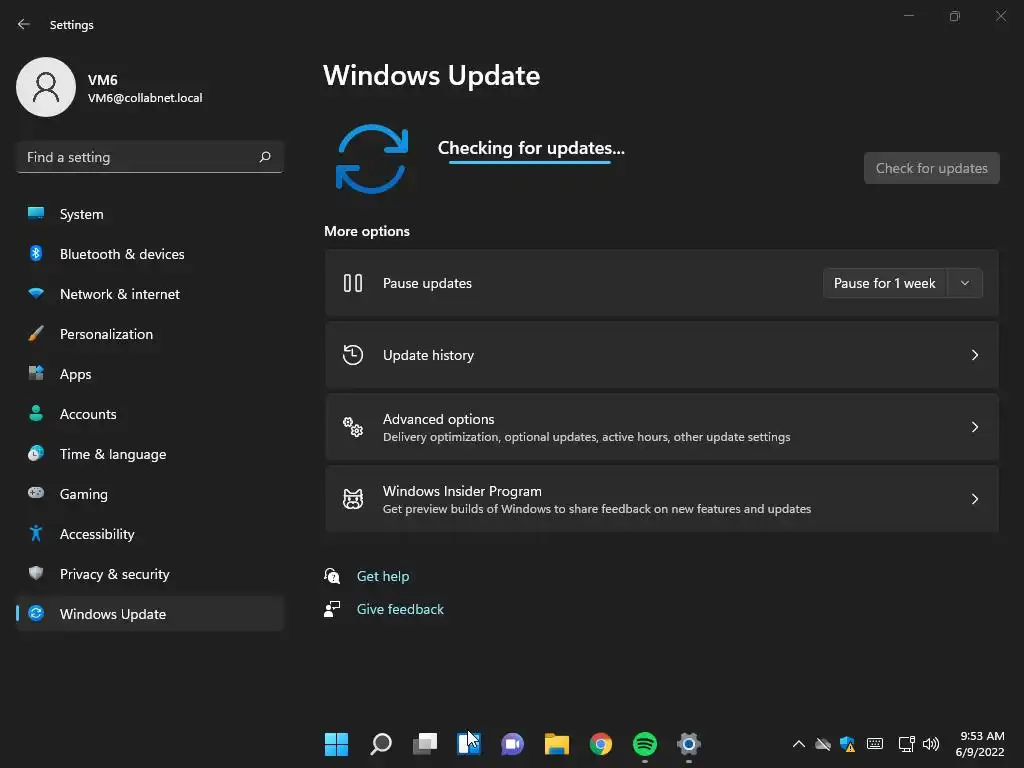Screen dimensions: 1024x768
Task: Click the Update history clock icon
Action: point(353,355)
